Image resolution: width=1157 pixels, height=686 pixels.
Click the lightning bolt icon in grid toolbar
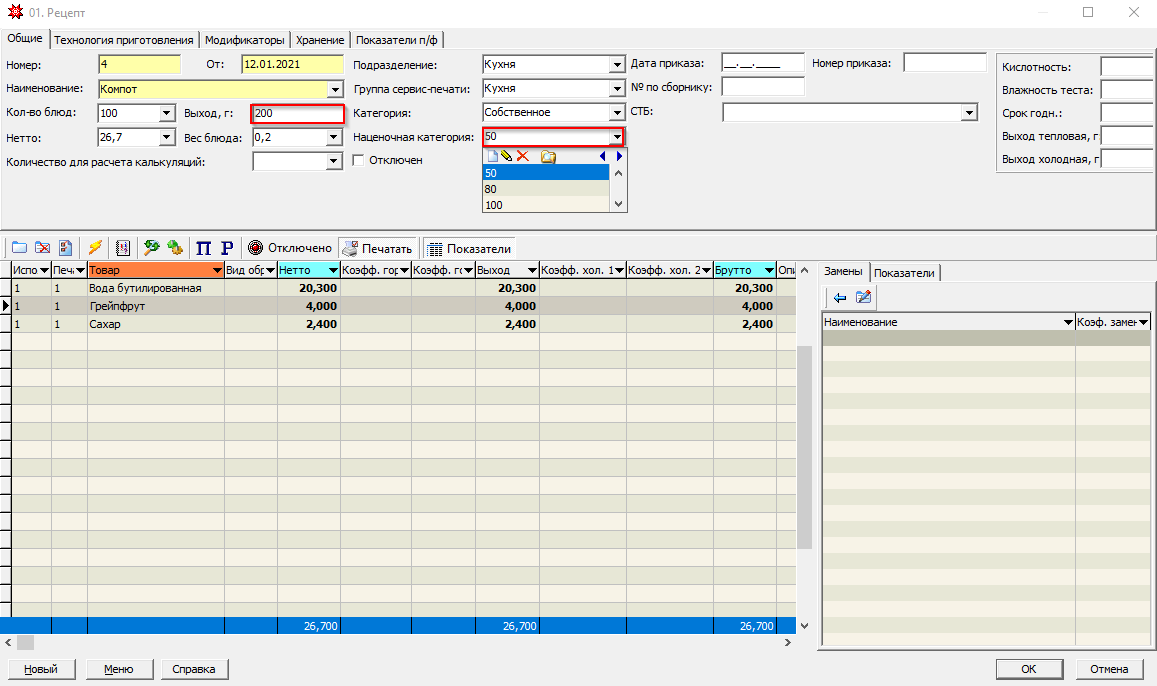click(x=95, y=247)
